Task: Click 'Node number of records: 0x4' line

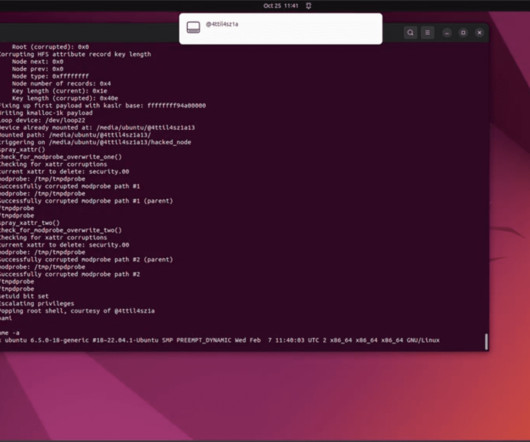Action: pos(61,83)
